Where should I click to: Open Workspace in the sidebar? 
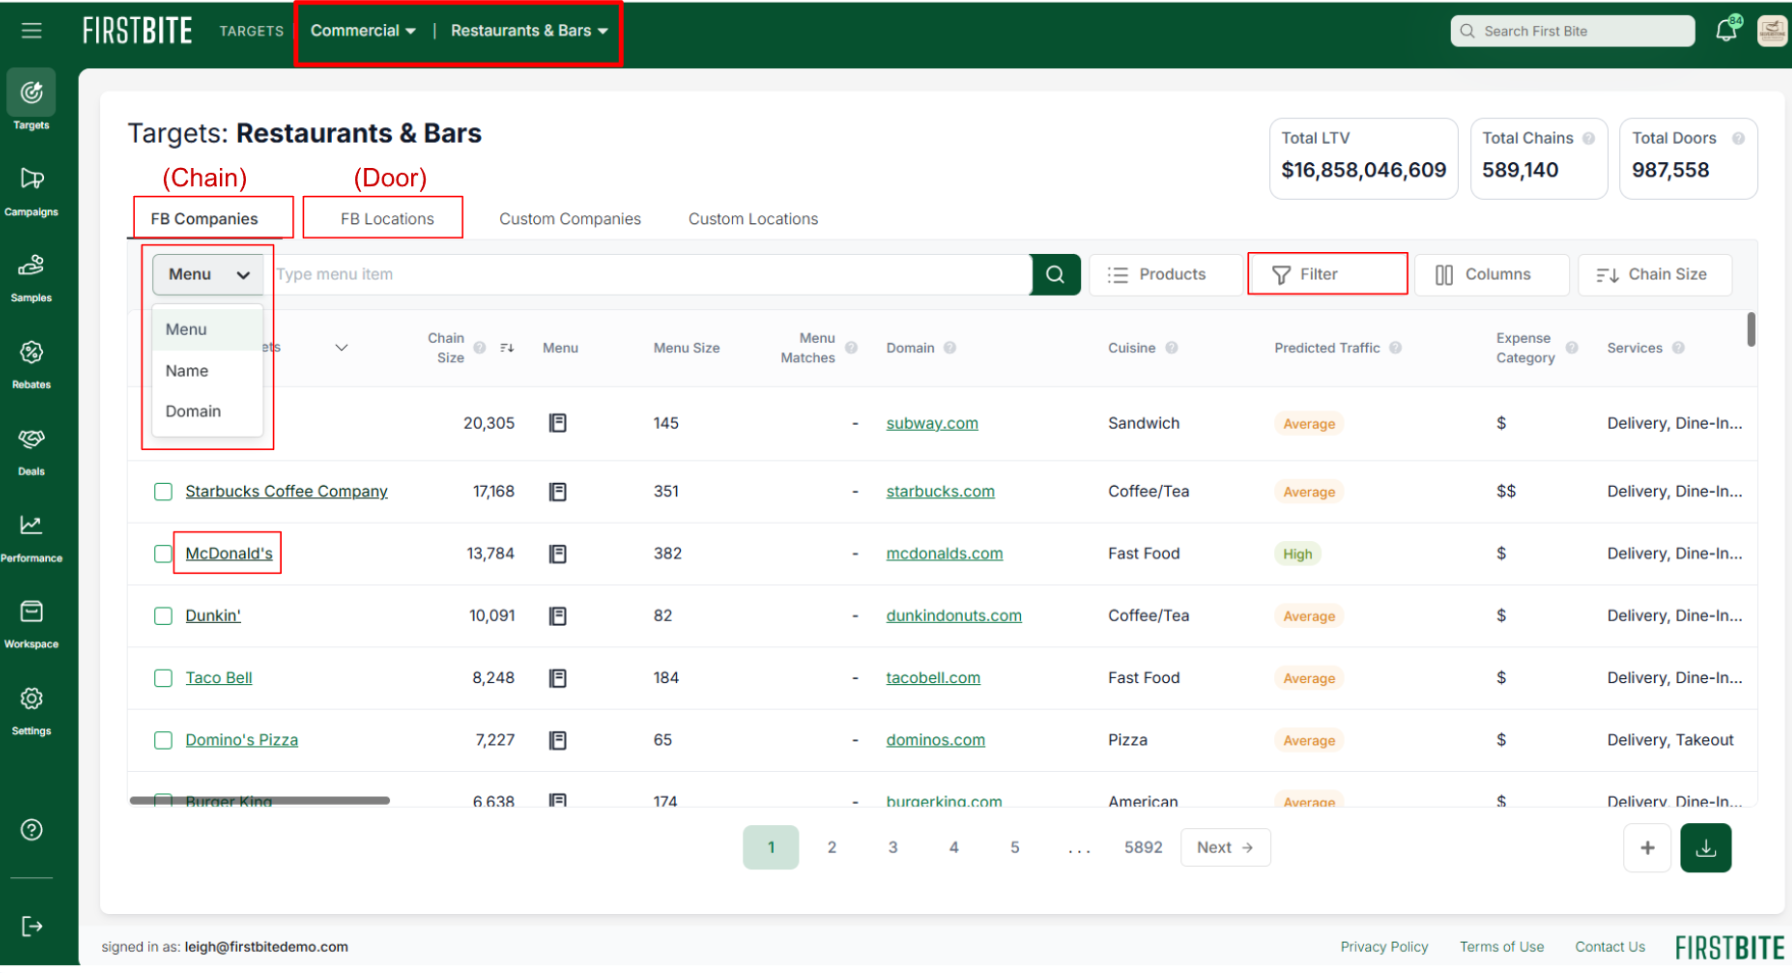pos(31,623)
